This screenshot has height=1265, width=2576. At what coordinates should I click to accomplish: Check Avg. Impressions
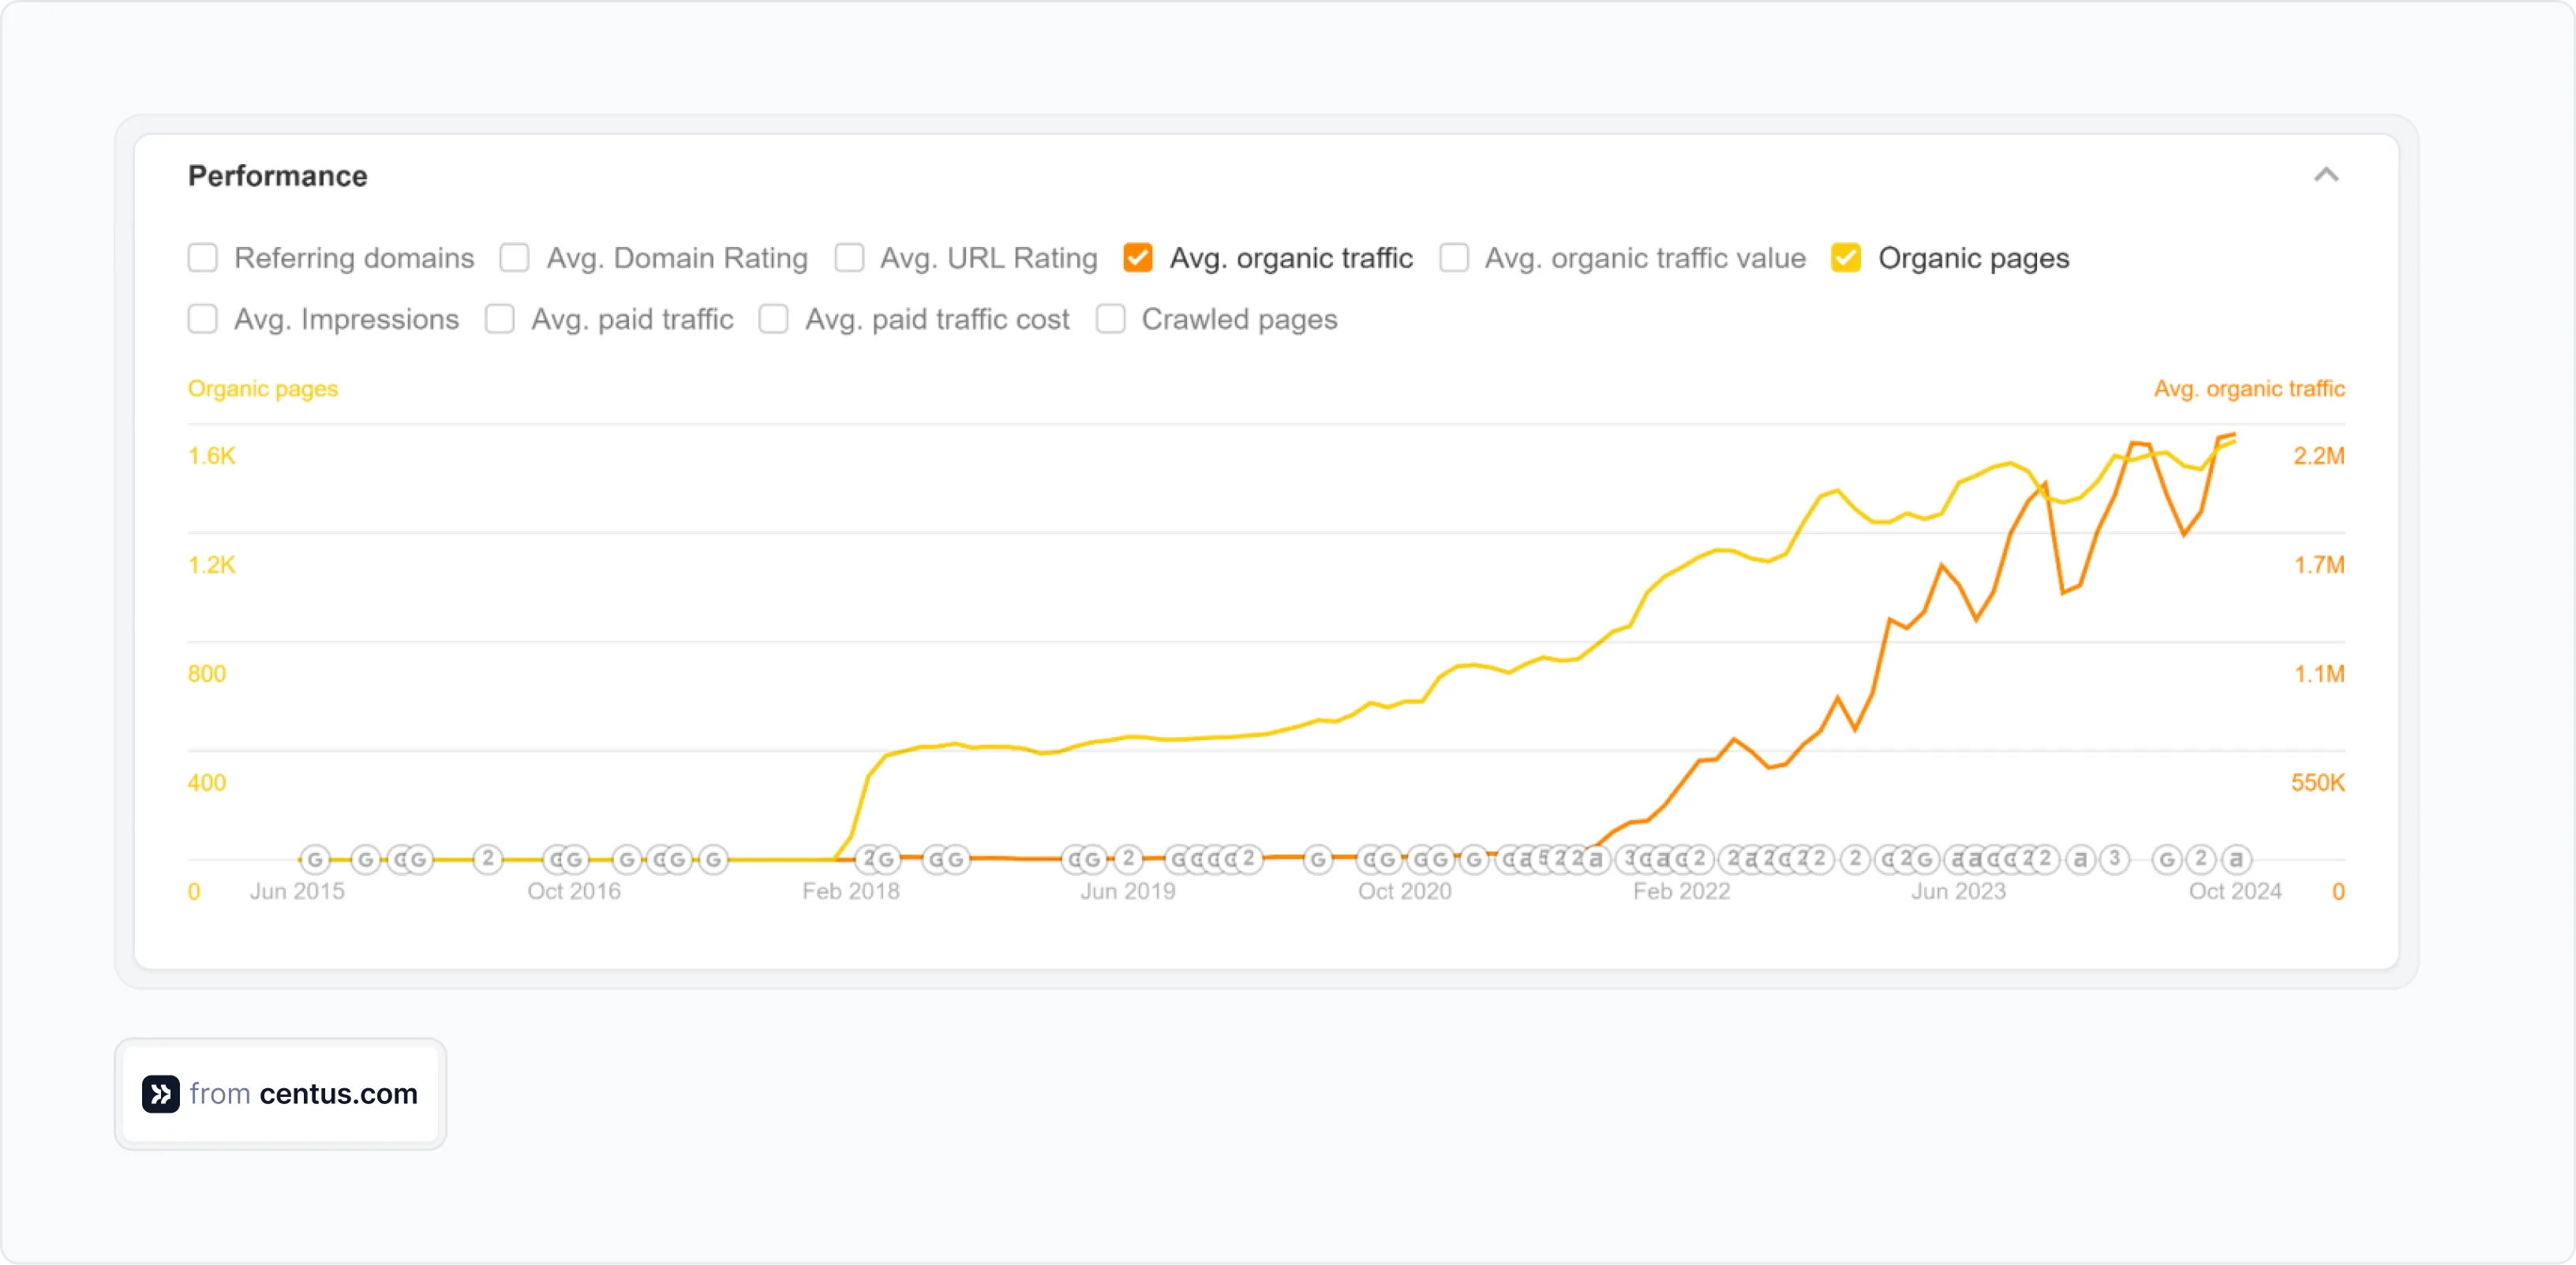pyautogui.click(x=203, y=319)
